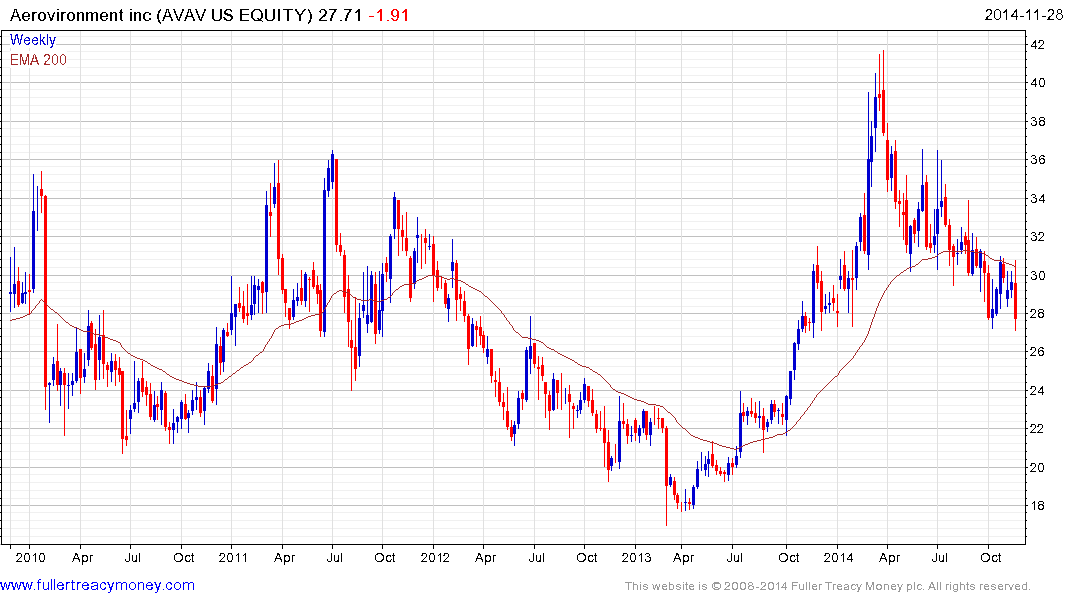This screenshot has width=1075, height=600.
Task: Click the 2013 year label on time axis
Action: coord(636,557)
